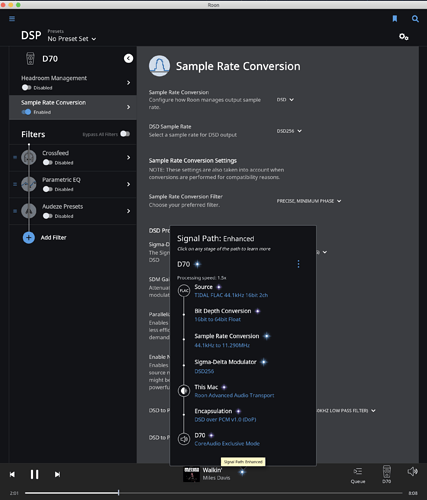Screen dimensions: 427x500
Task: Click the D70 device icon in sidebar
Action: 30,59
